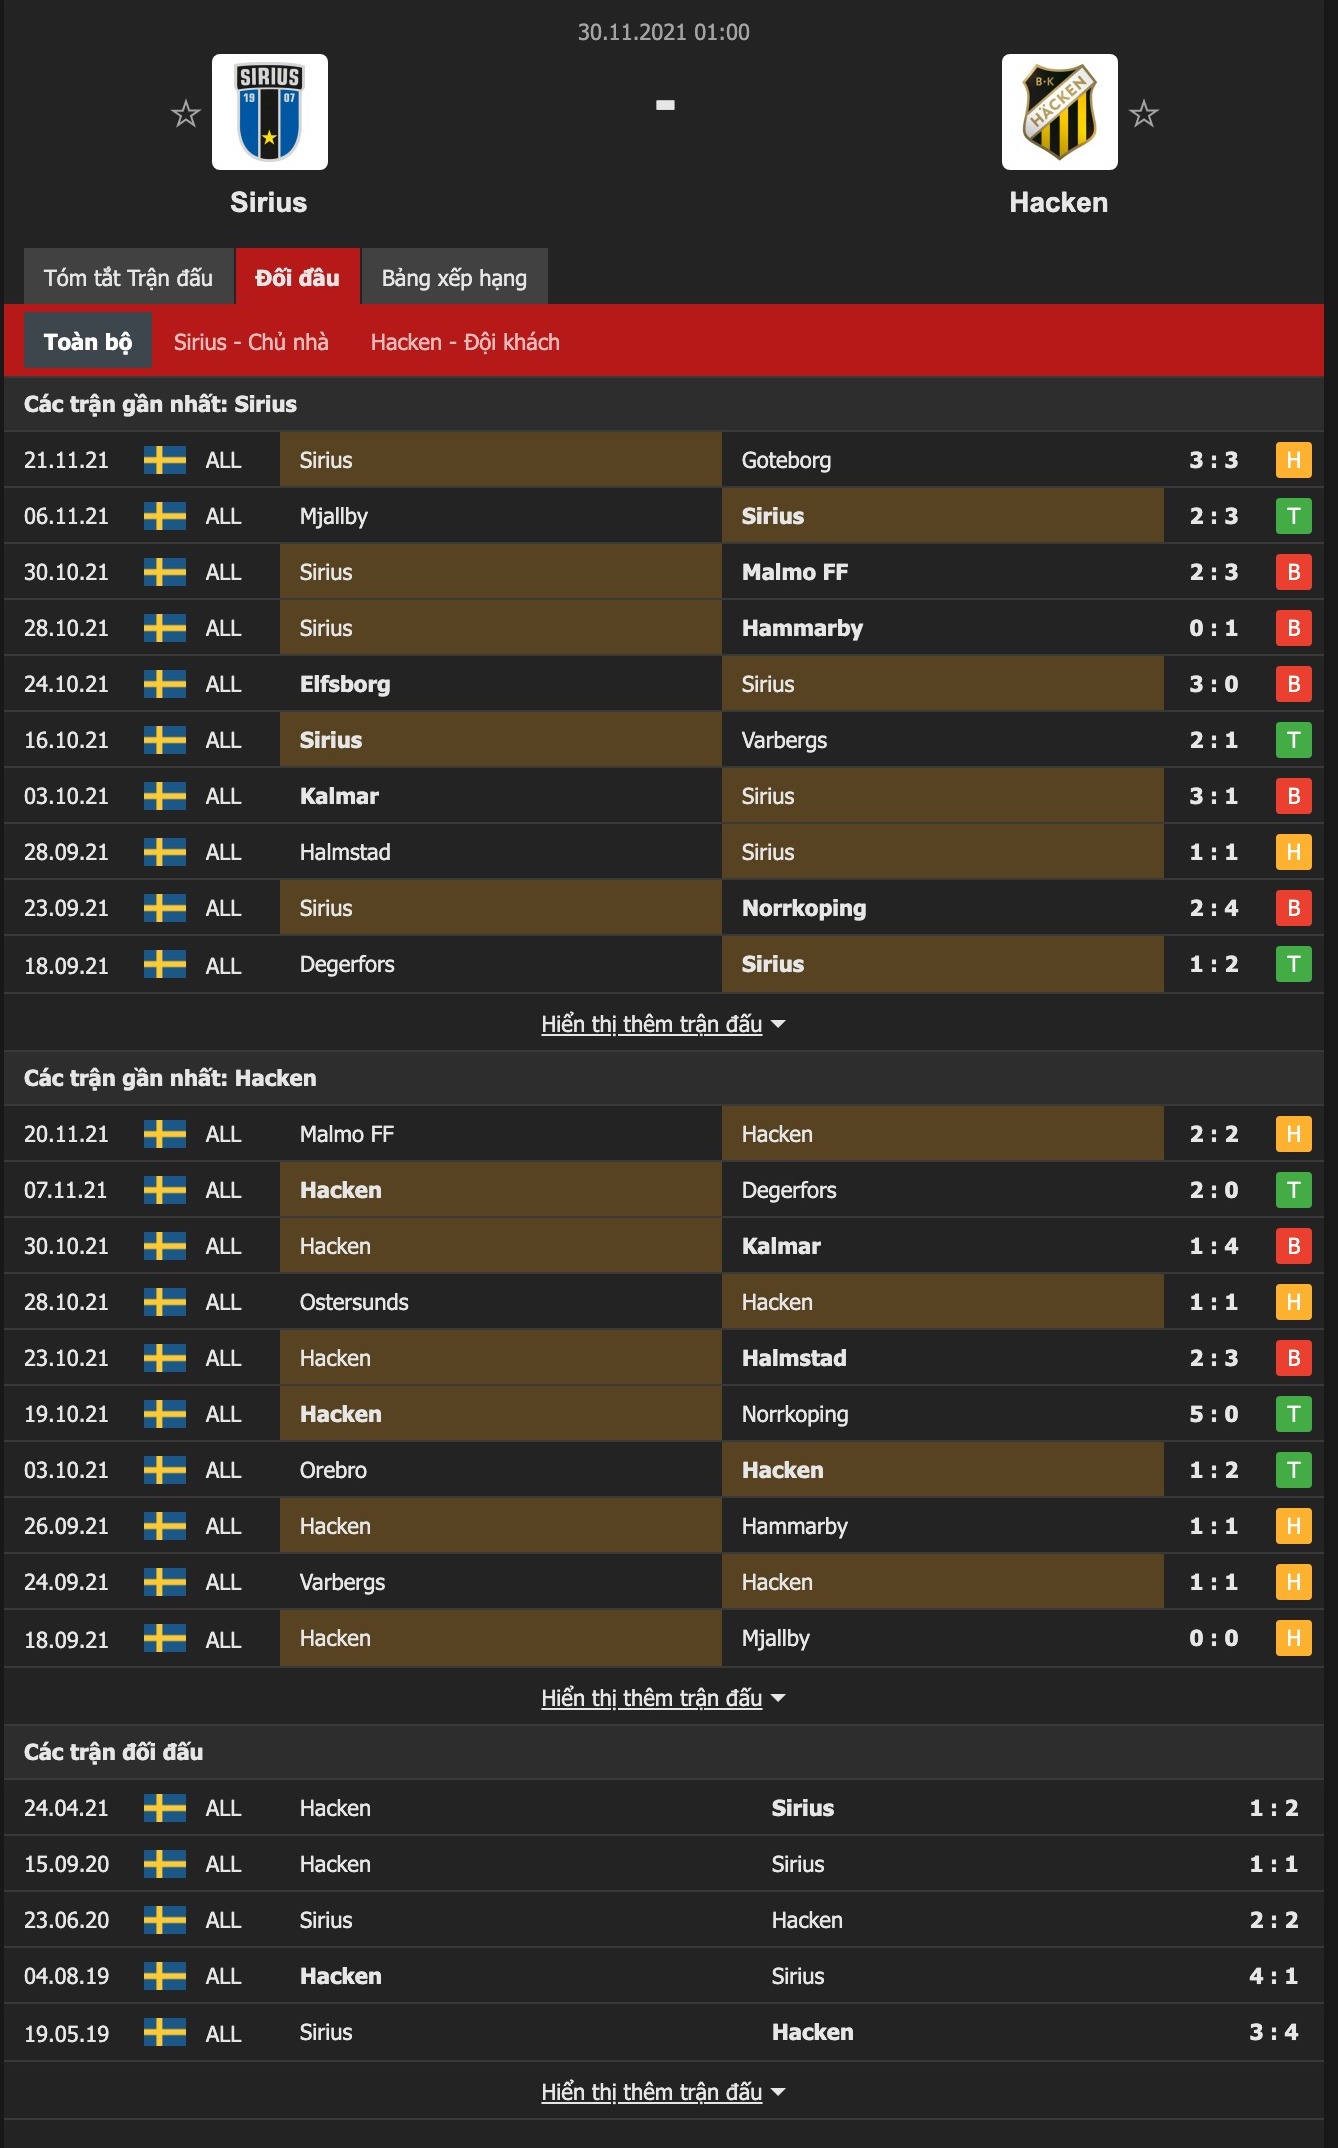Filter by Sirius - Chủ nhà
Screen dimensions: 1338x2148
251,342
